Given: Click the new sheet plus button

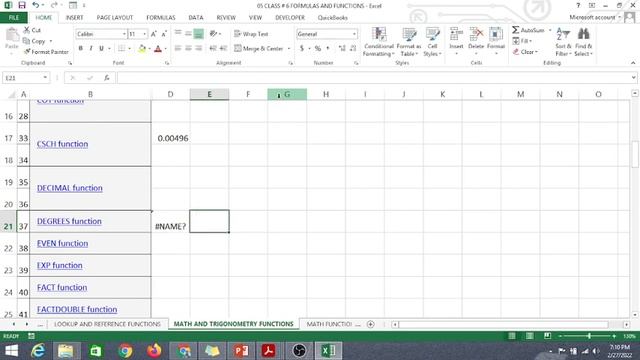Looking at the screenshot, I should tap(371, 324).
